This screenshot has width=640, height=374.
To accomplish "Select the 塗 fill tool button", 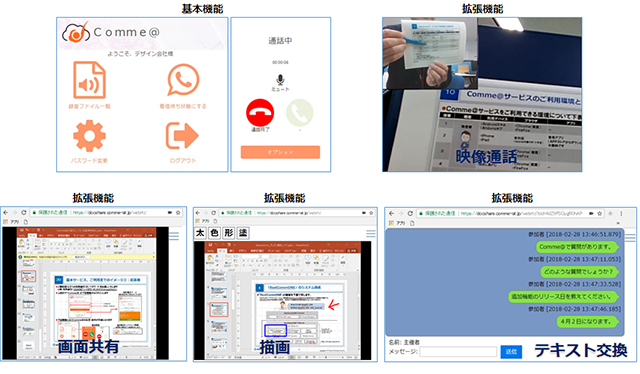I will (x=243, y=233).
